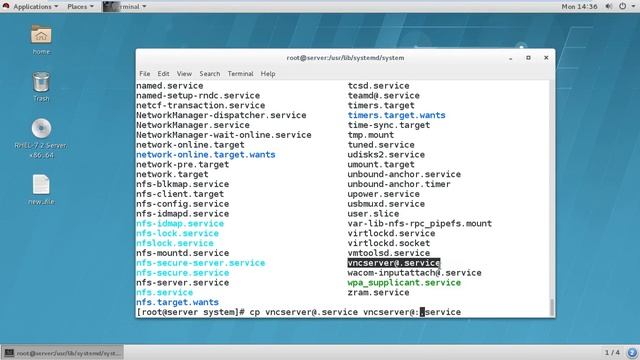Click nfslock.service symlink entry

(x=175, y=243)
